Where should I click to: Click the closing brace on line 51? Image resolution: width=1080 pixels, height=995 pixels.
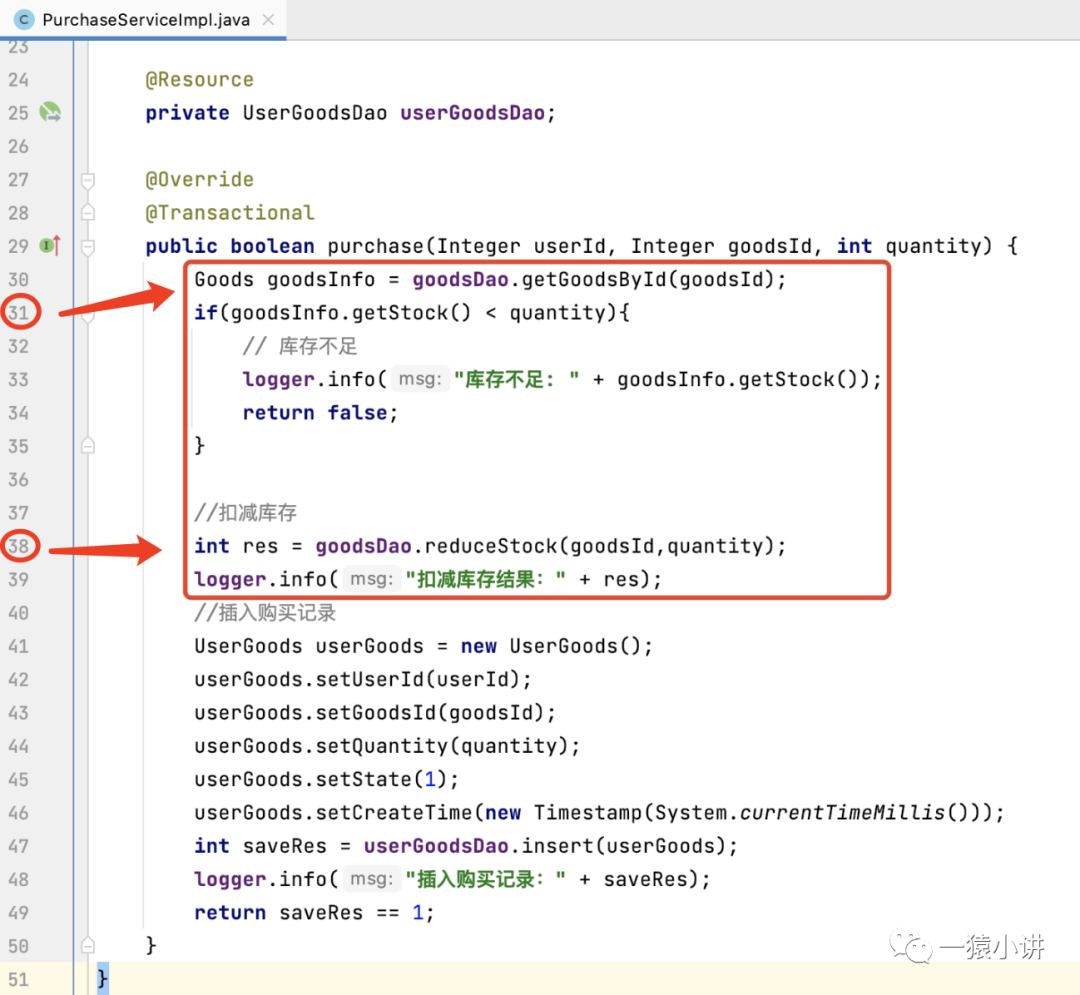102,978
